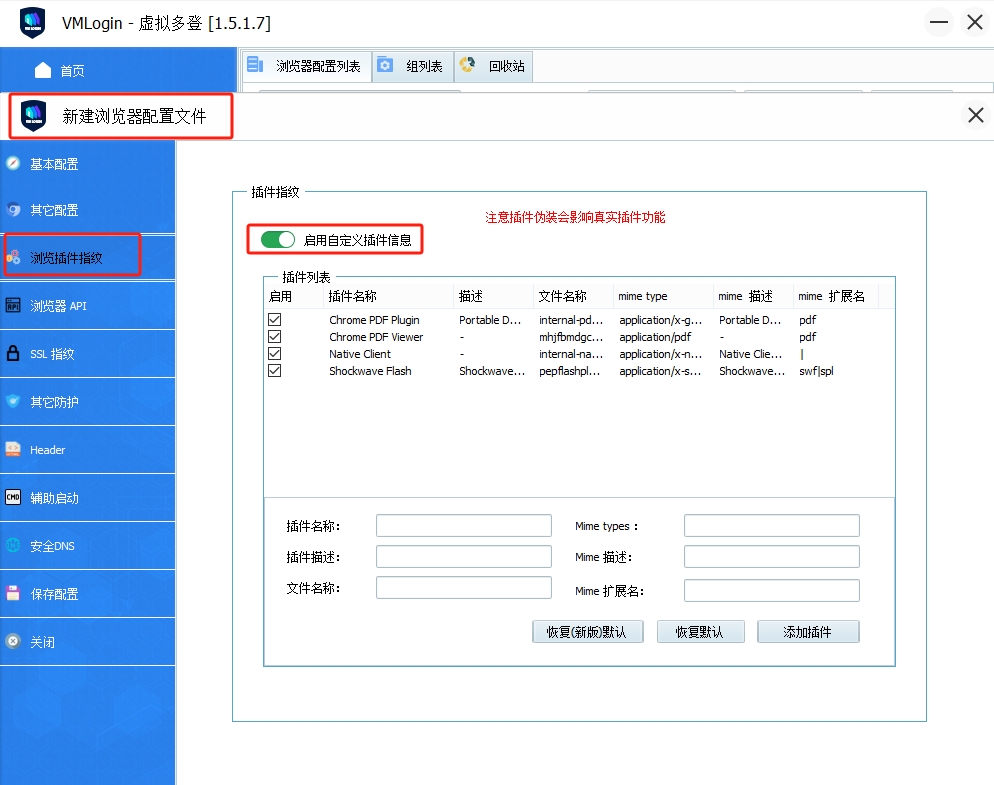Click the 浏览插件指纹 plugin icon
The width and height of the screenshot is (994, 785).
13,257
